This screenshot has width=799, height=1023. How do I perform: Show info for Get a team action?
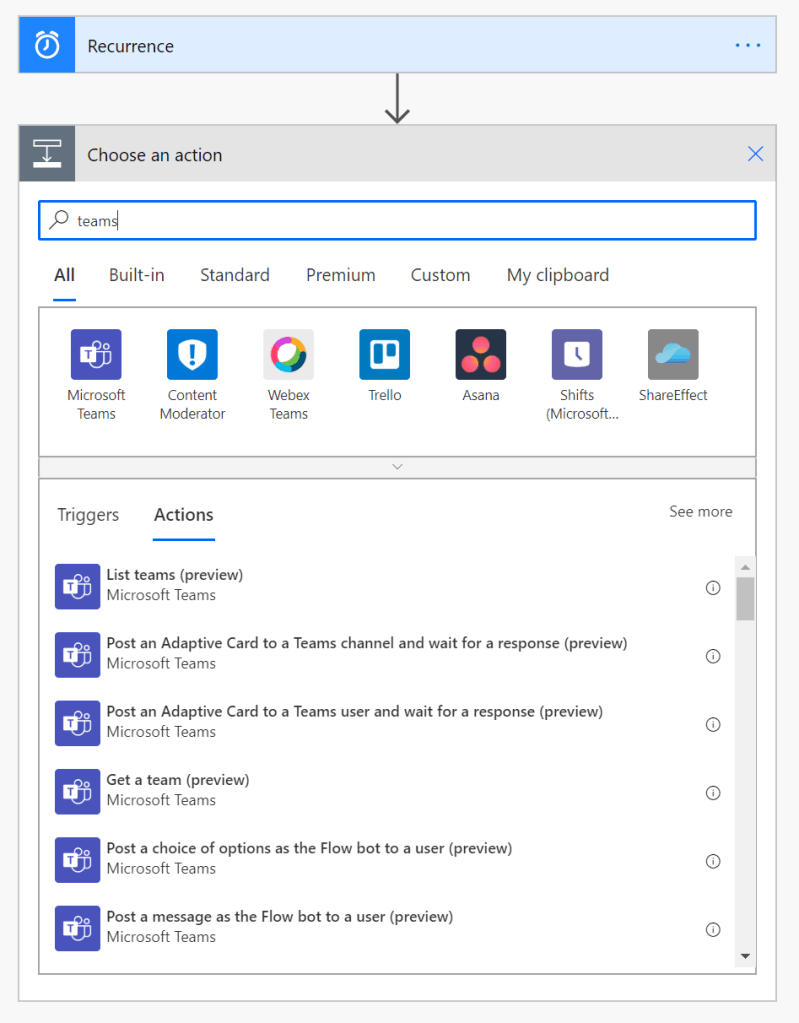pos(713,793)
